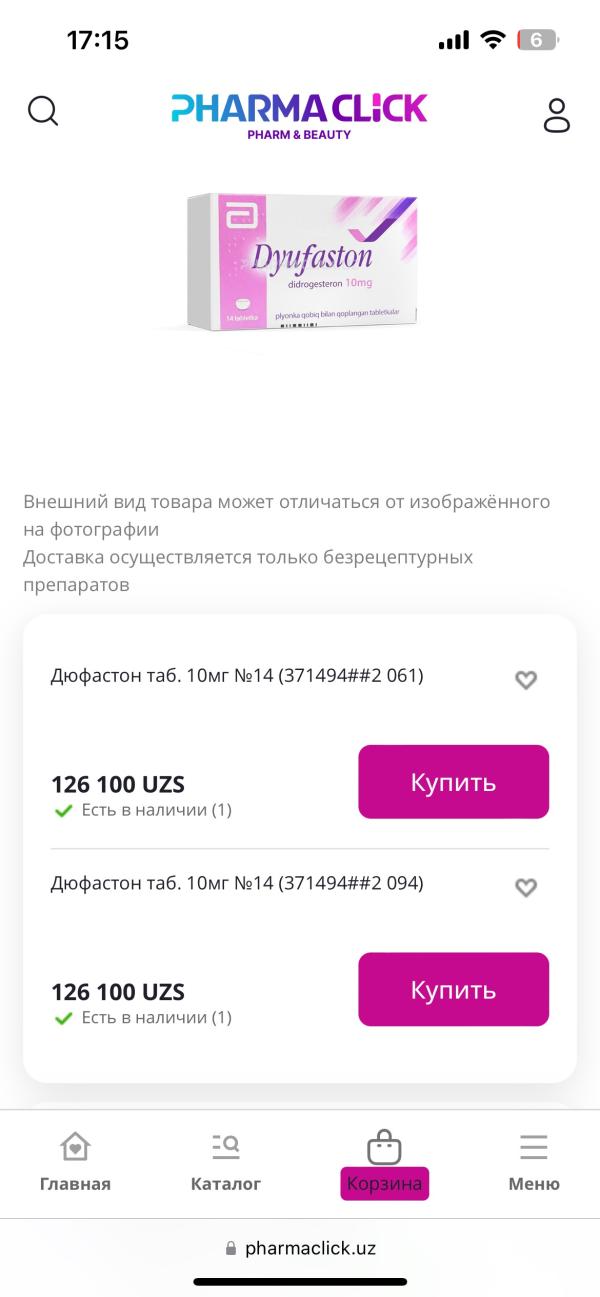Open the Корзина shopping bag icon

(384, 1147)
